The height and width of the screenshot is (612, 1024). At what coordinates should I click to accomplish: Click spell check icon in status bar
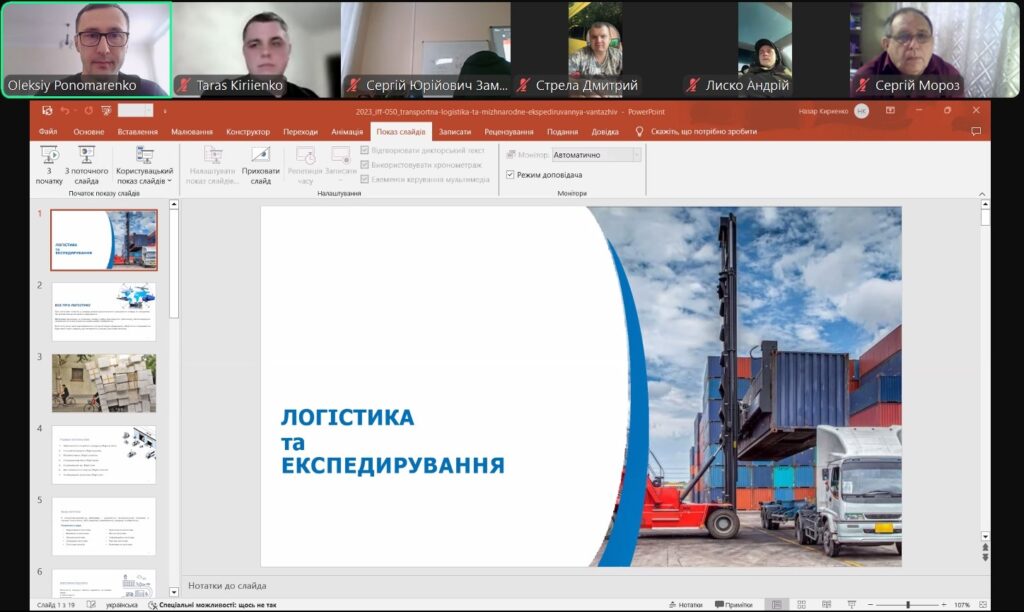point(91,605)
